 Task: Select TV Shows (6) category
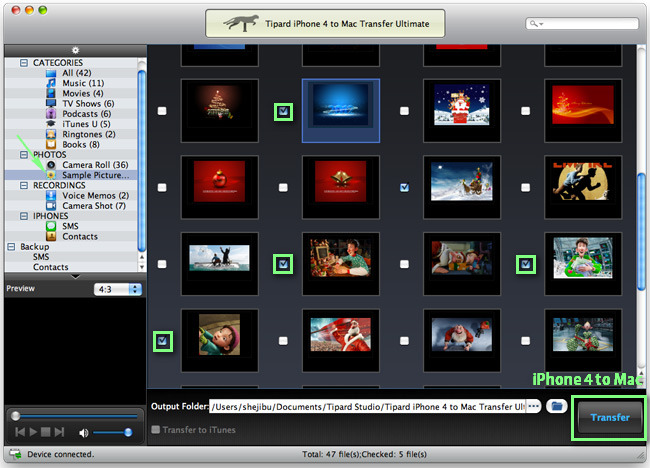pos(88,104)
